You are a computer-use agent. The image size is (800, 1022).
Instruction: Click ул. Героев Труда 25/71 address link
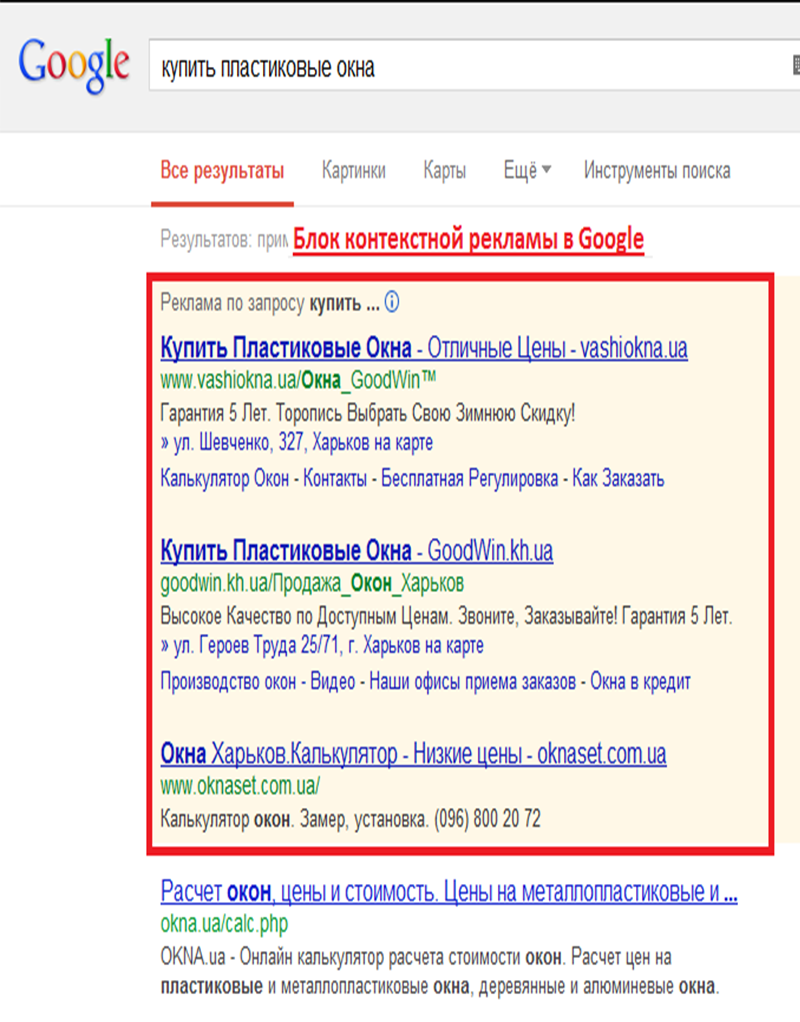pyautogui.click(x=322, y=645)
